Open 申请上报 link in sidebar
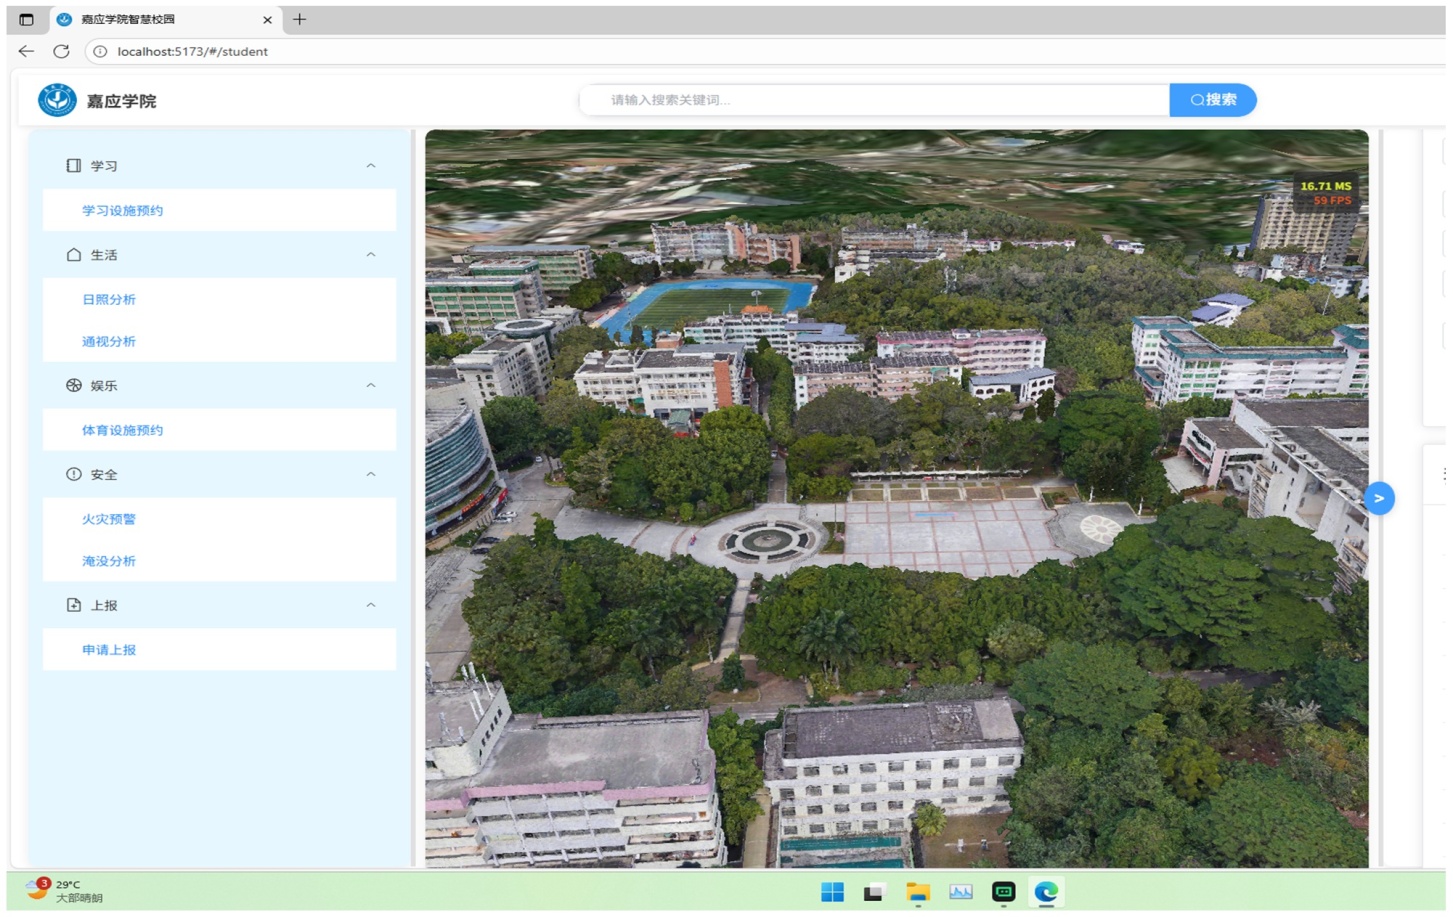Viewport: 1453px width, 917px height. pyautogui.click(x=109, y=650)
